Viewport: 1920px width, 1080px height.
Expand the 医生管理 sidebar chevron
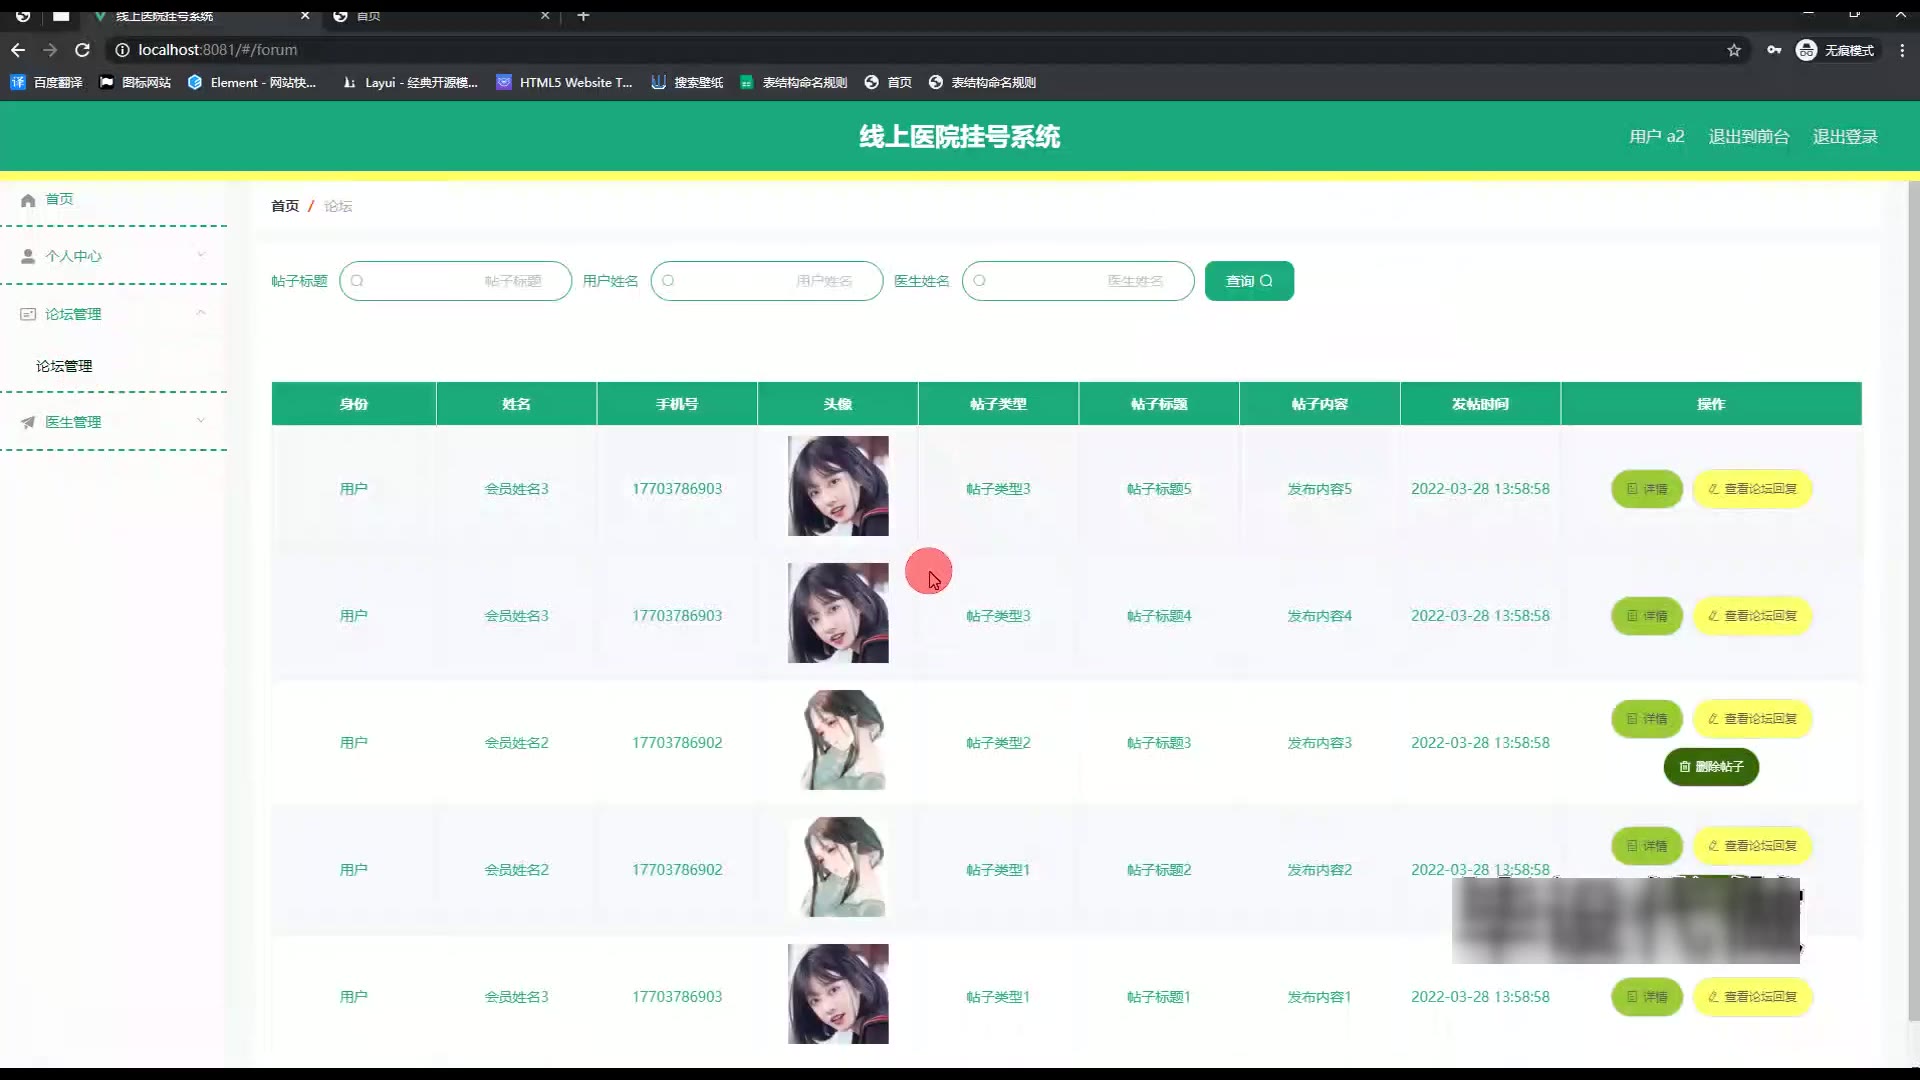201,421
